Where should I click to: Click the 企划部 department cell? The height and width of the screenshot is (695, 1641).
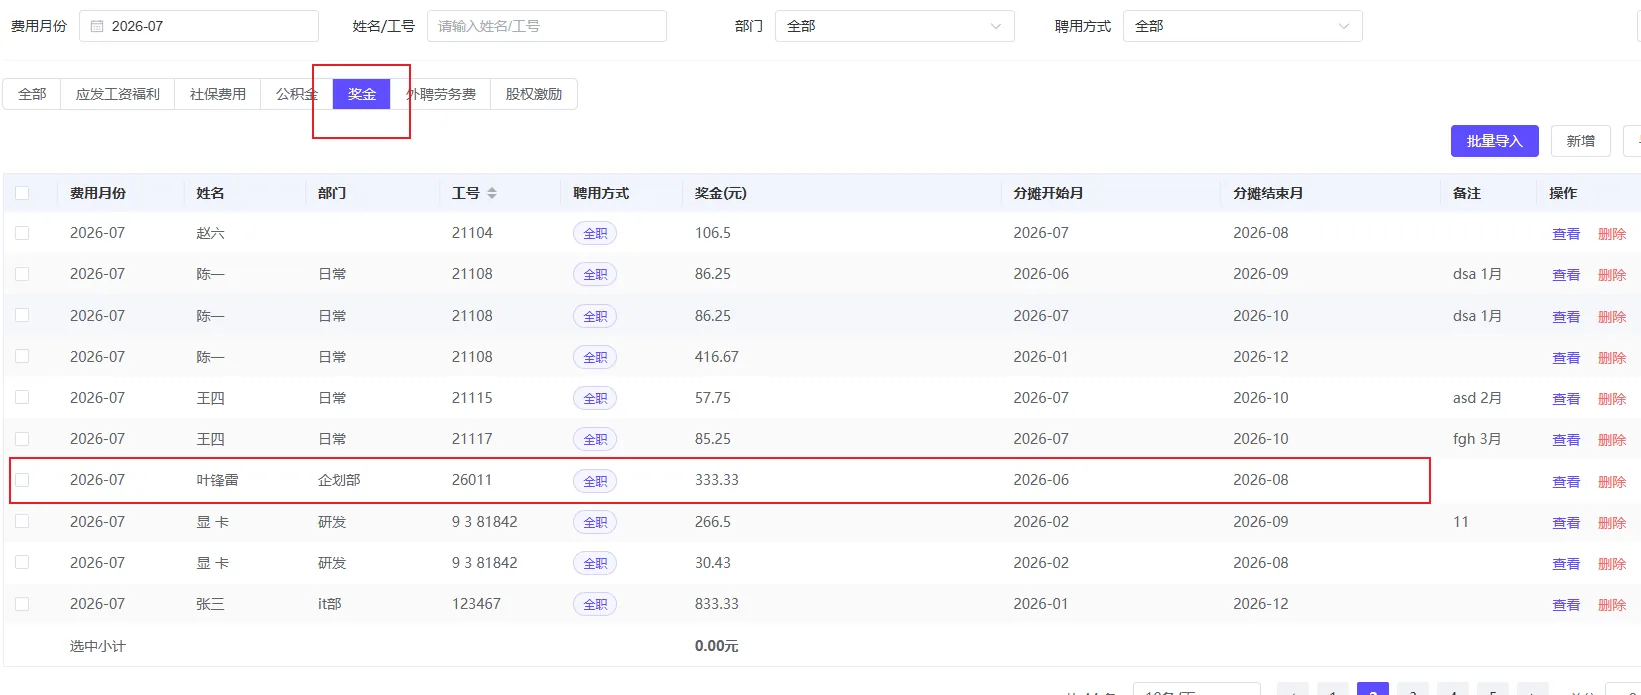pos(339,480)
